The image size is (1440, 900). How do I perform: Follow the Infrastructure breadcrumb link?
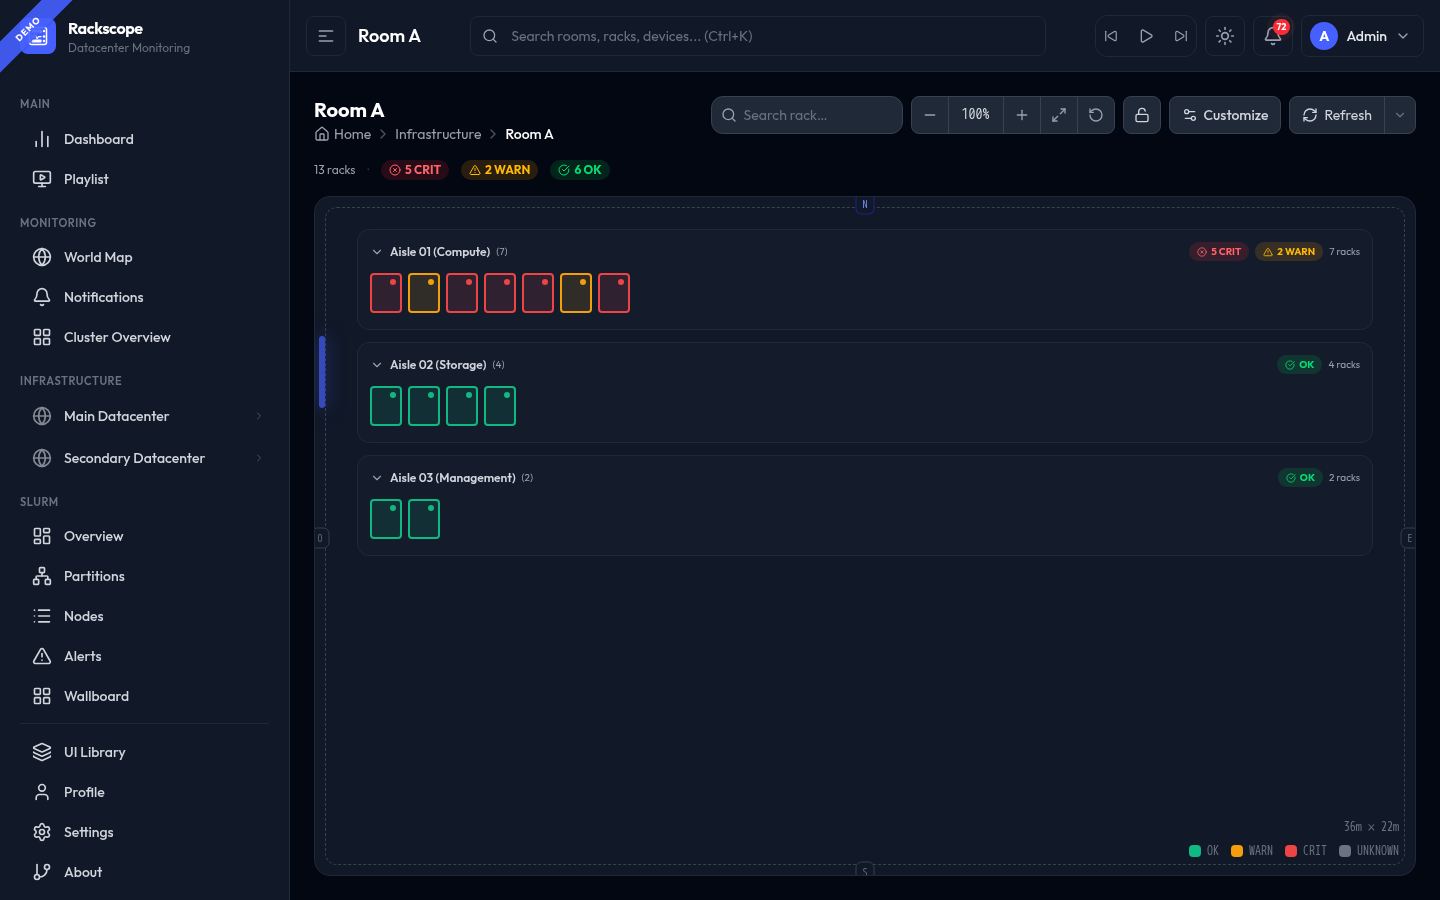pyautogui.click(x=438, y=134)
